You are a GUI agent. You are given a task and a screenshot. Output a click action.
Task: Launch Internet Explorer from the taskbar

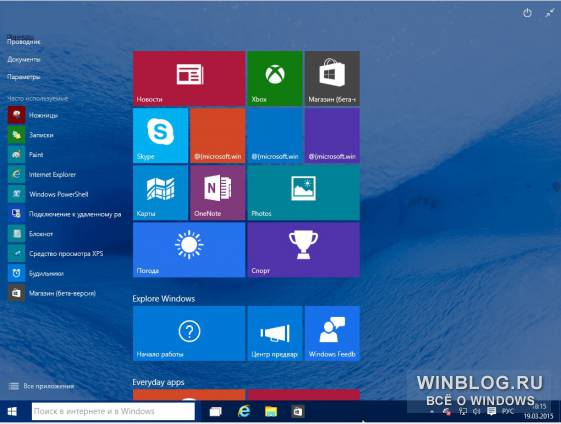click(244, 411)
